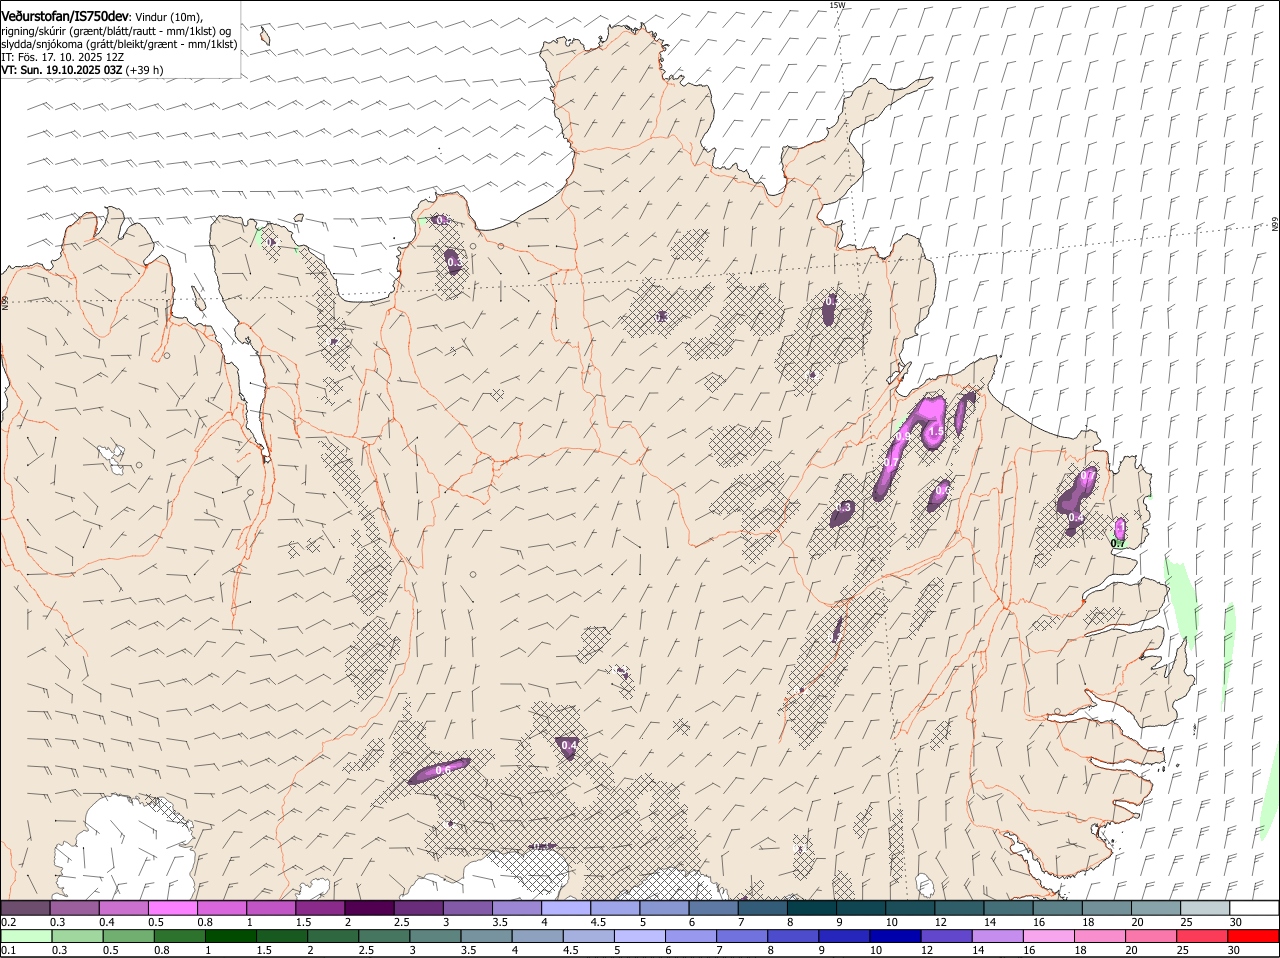Click the small island off the northwest coast
The image size is (1280, 958).
pyautogui.click(x=266, y=37)
